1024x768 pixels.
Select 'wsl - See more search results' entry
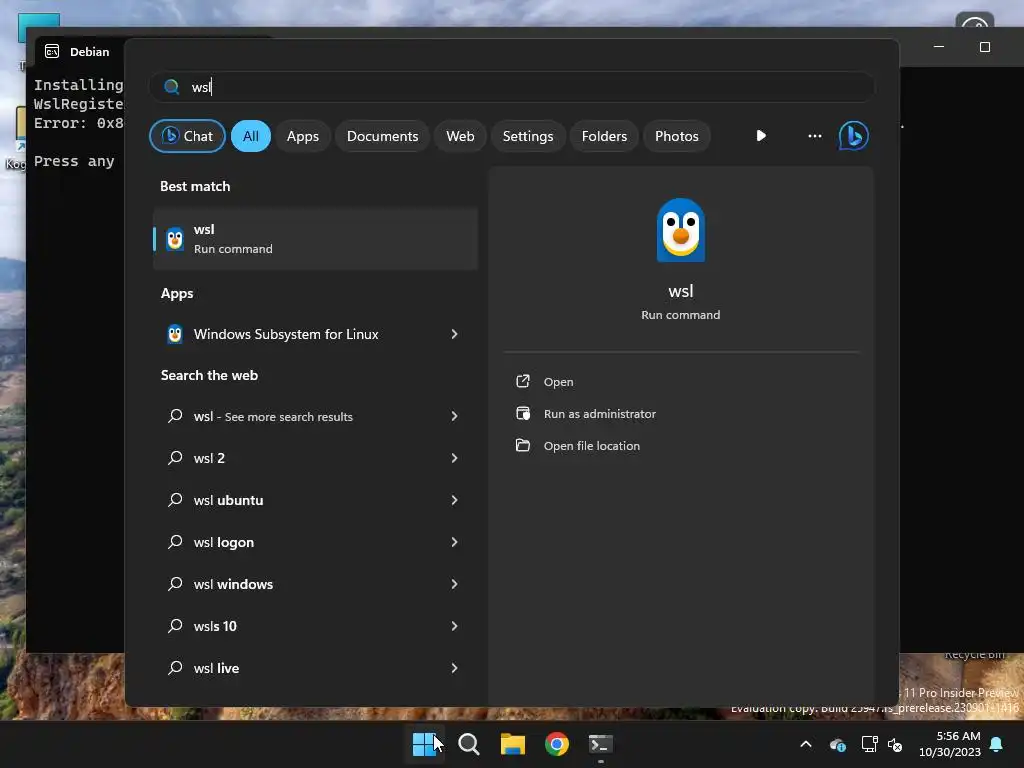click(x=315, y=416)
